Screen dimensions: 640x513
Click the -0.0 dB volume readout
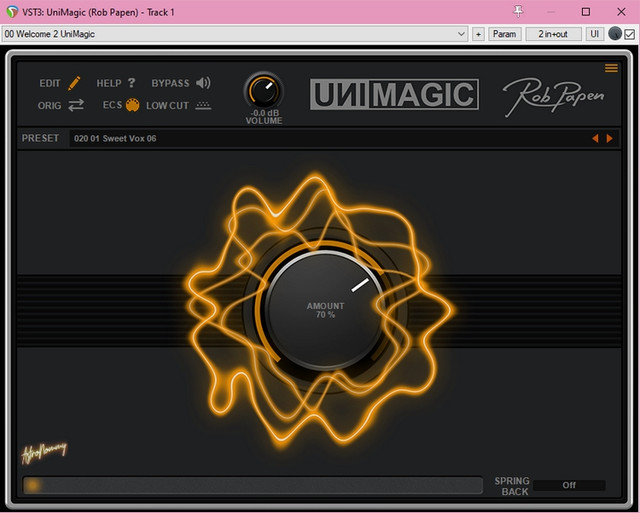[x=264, y=113]
